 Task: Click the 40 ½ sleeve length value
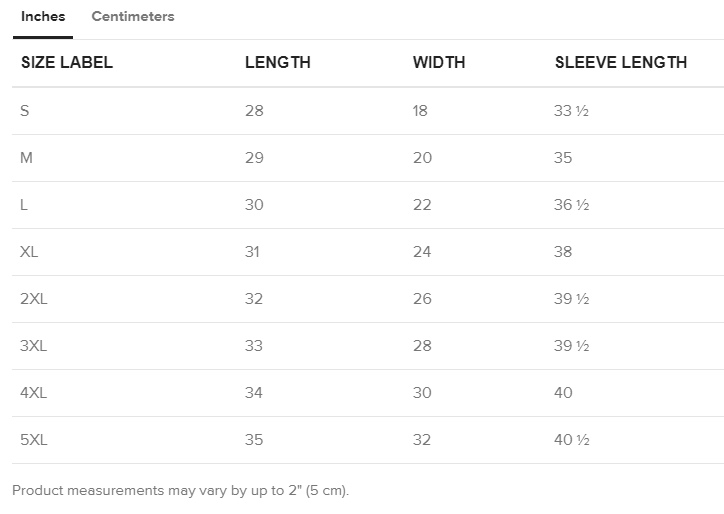571,440
